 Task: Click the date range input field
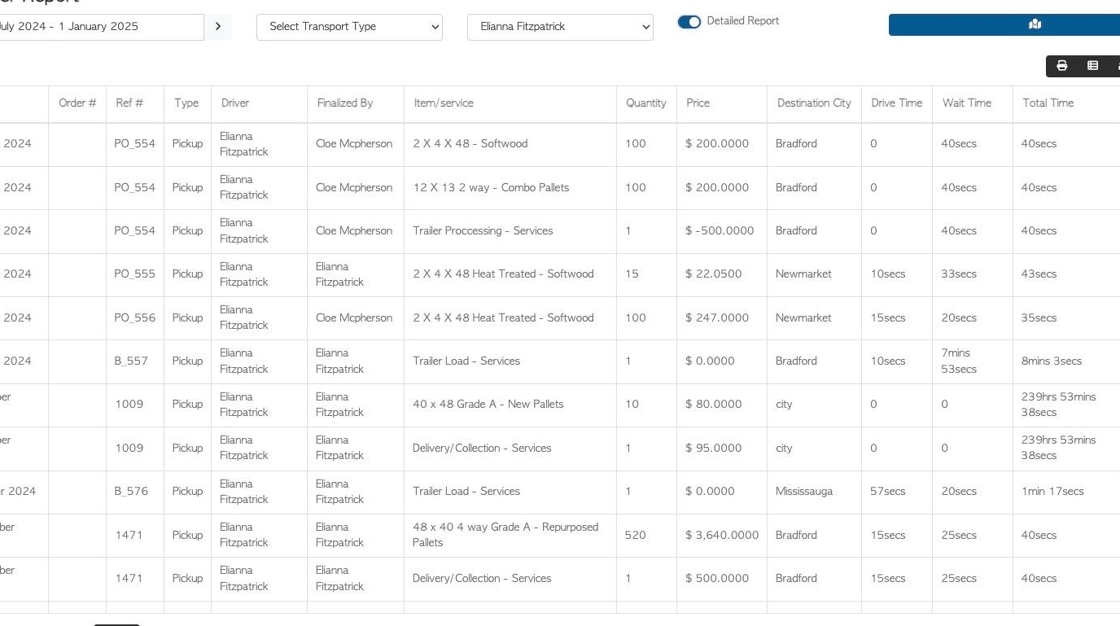tap(100, 27)
